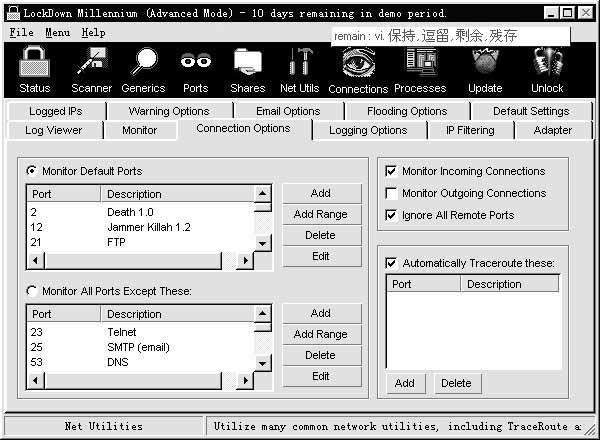Click left arrow of default ports horizontal scrollbar
The height and width of the screenshot is (440, 600).
point(35,261)
